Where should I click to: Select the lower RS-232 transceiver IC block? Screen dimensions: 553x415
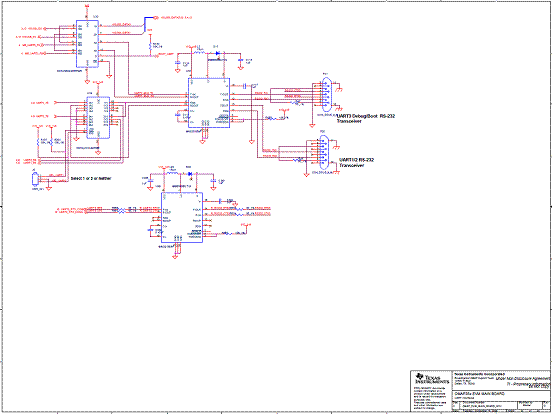[x=182, y=218]
